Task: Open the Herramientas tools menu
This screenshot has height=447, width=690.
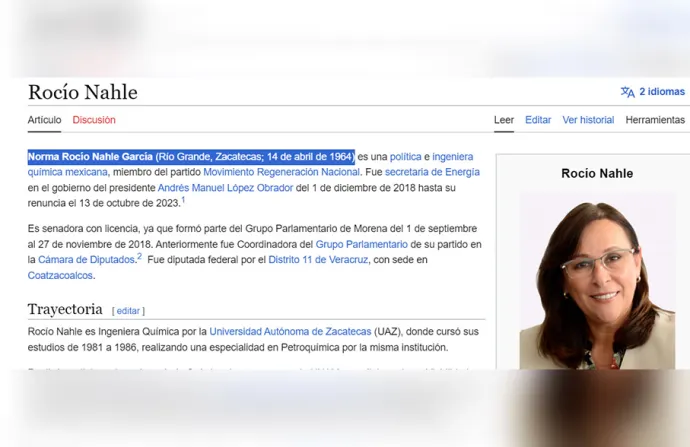Action: tap(655, 120)
